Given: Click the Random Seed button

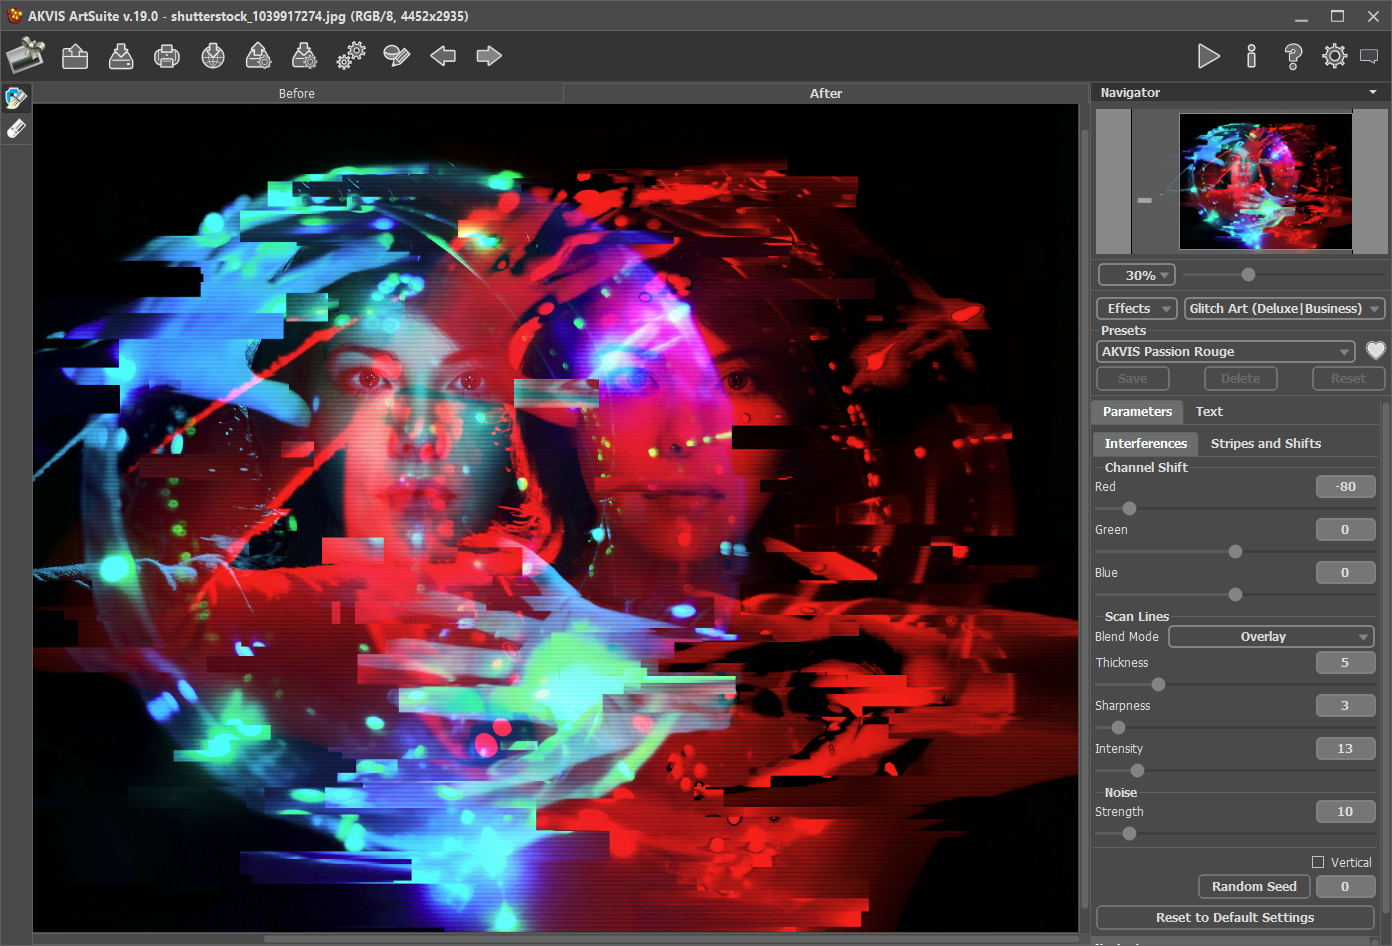Looking at the screenshot, I should pyautogui.click(x=1254, y=887).
